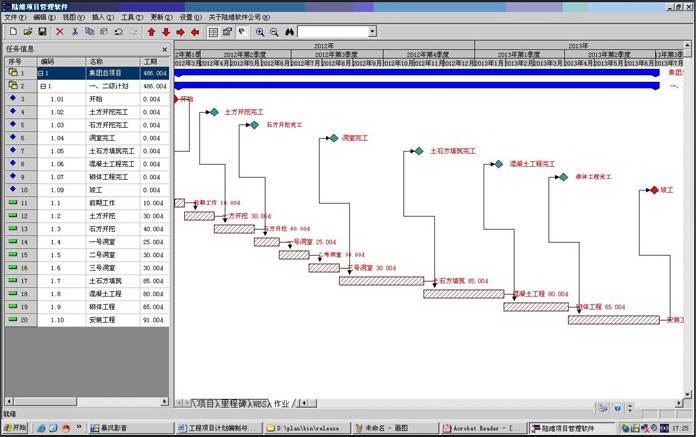Indent task using red right arrow
The width and height of the screenshot is (696, 437).
pos(180,32)
